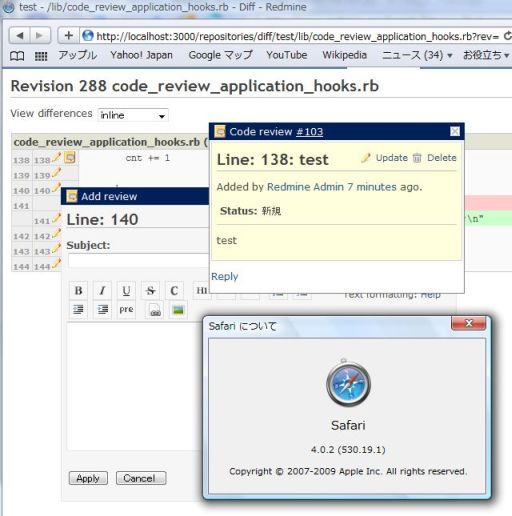Apply underline formatting in review editor
This screenshot has height=516, width=512.
click(x=126, y=291)
